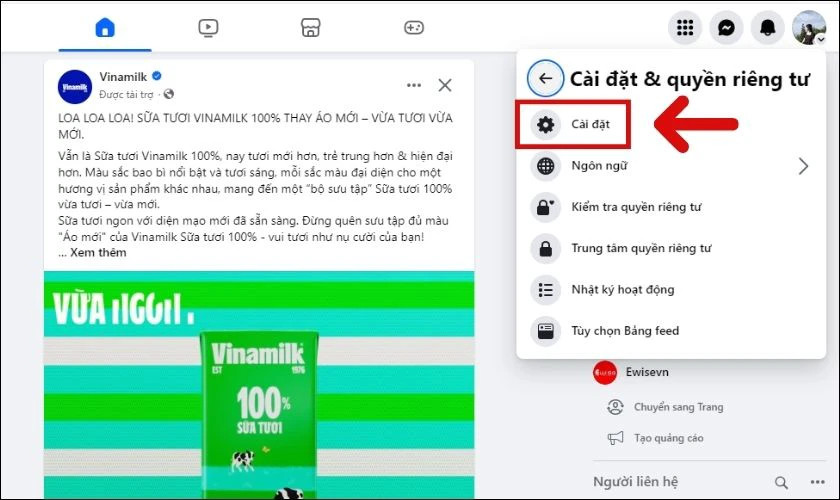Open Nhật ký hoạt động
This screenshot has height=500, width=840.
(x=670, y=290)
